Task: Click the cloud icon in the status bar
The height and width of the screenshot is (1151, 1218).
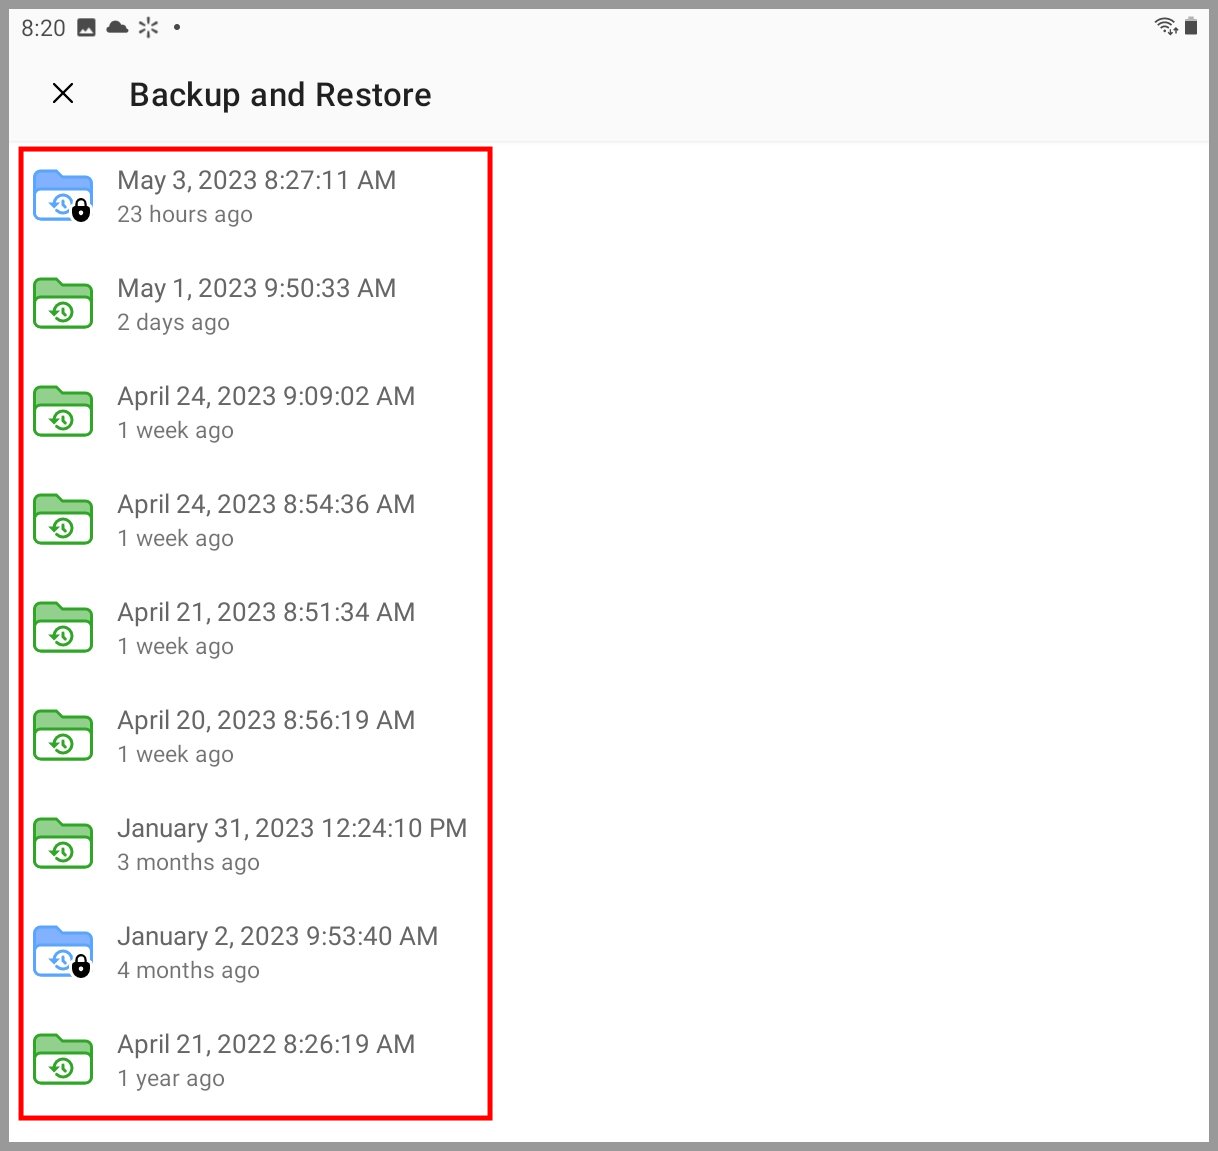Action: 119,27
